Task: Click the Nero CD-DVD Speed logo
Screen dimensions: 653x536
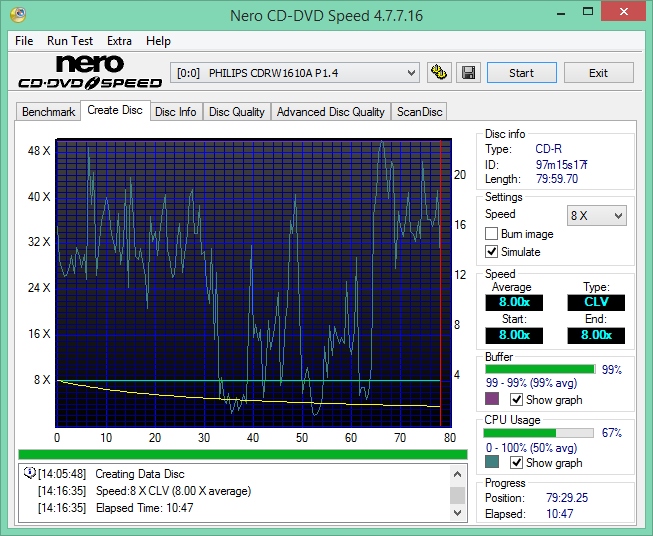Action: (x=88, y=74)
